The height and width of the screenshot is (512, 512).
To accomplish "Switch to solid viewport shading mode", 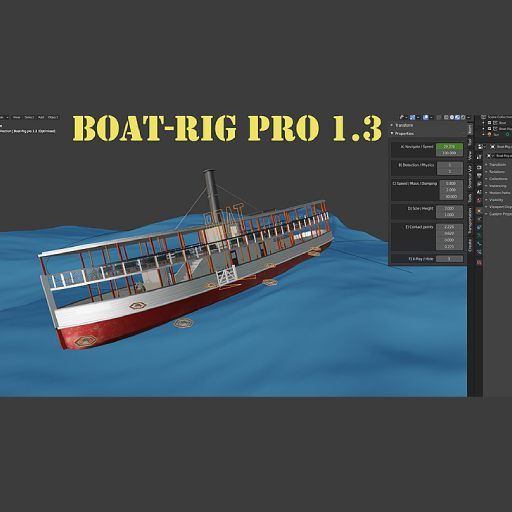I will (x=452, y=117).
